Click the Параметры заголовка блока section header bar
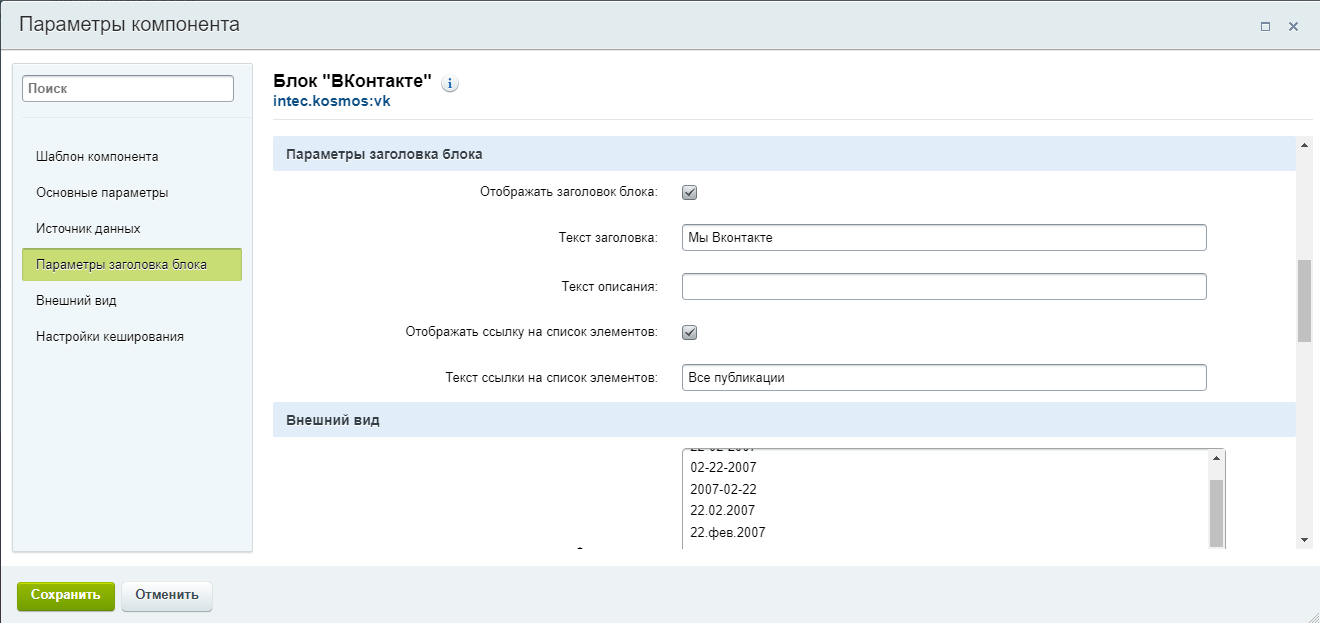Viewport: 1320px width, 623px height. point(784,155)
